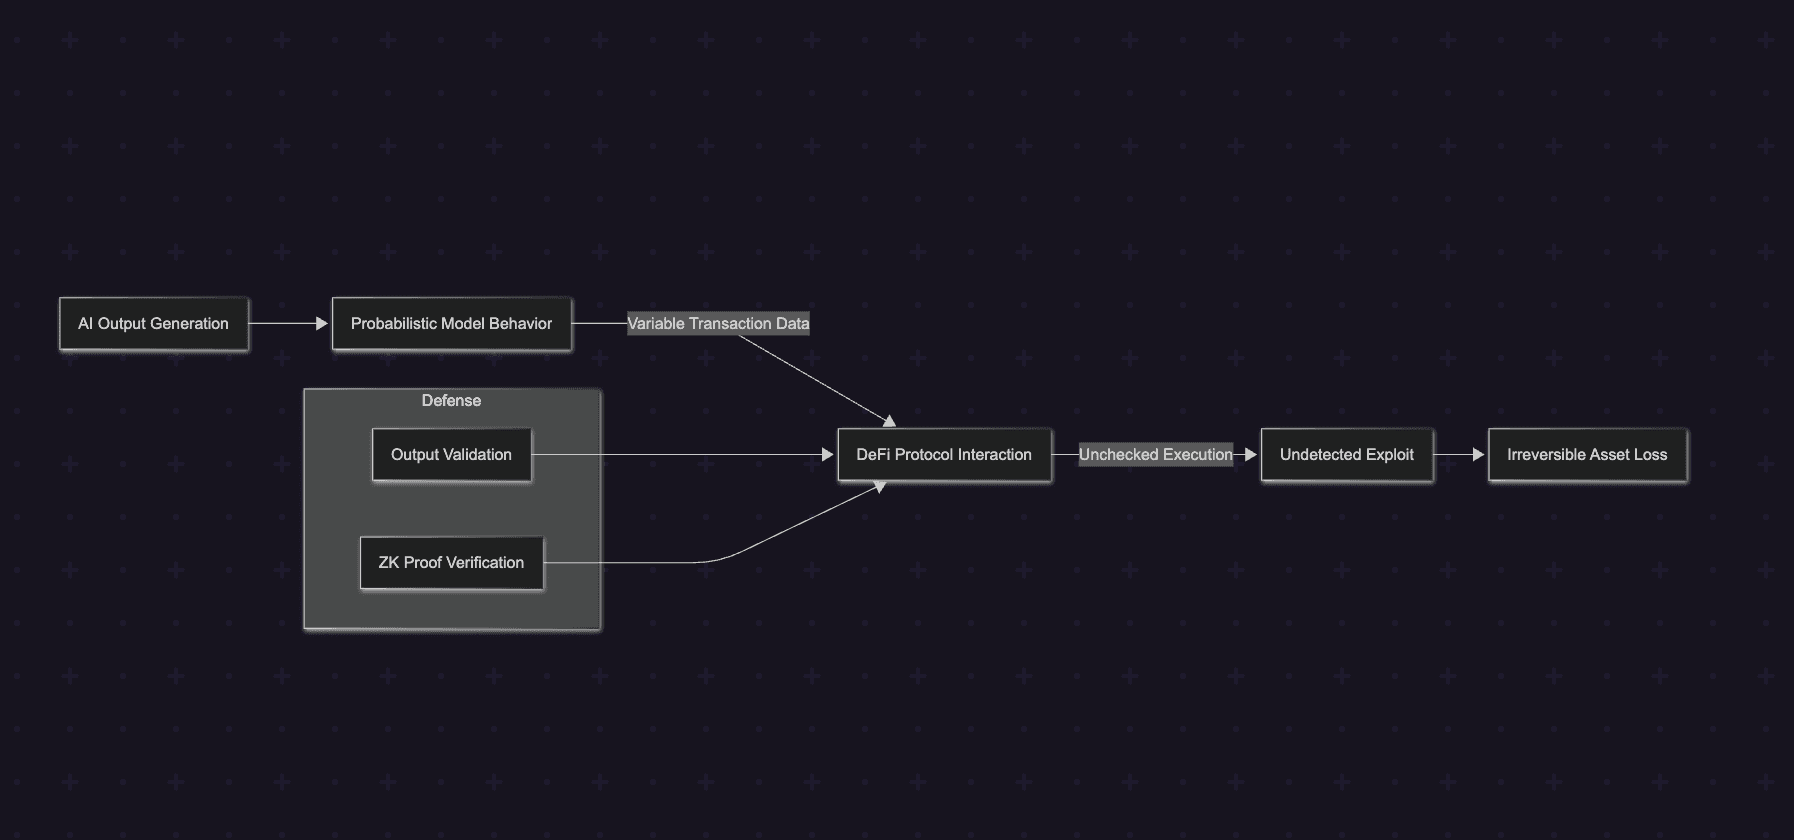Click the Variable Transaction Data edge label

click(x=718, y=324)
